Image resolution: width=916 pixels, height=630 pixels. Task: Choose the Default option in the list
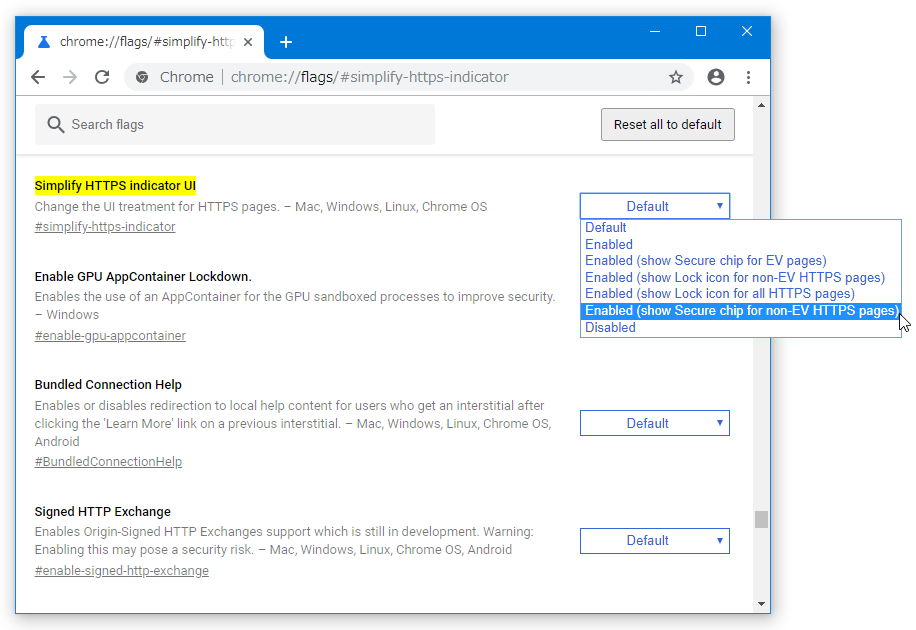(741, 227)
